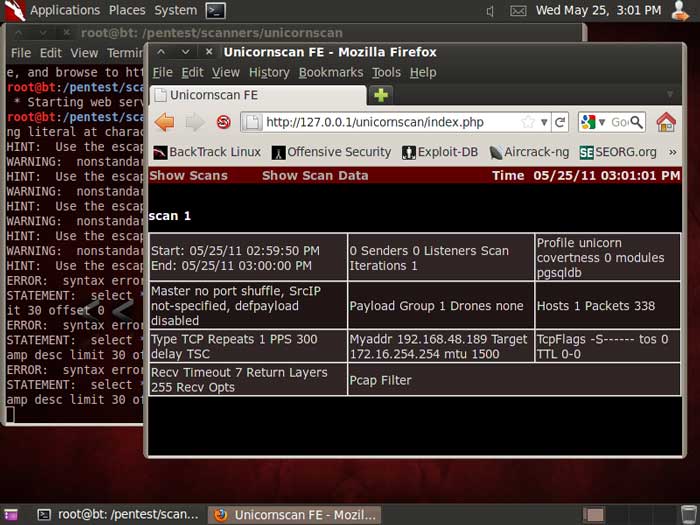Click the Firefox back arrow button
This screenshot has height=525, width=700.
pyautogui.click(x=165, y=122)
